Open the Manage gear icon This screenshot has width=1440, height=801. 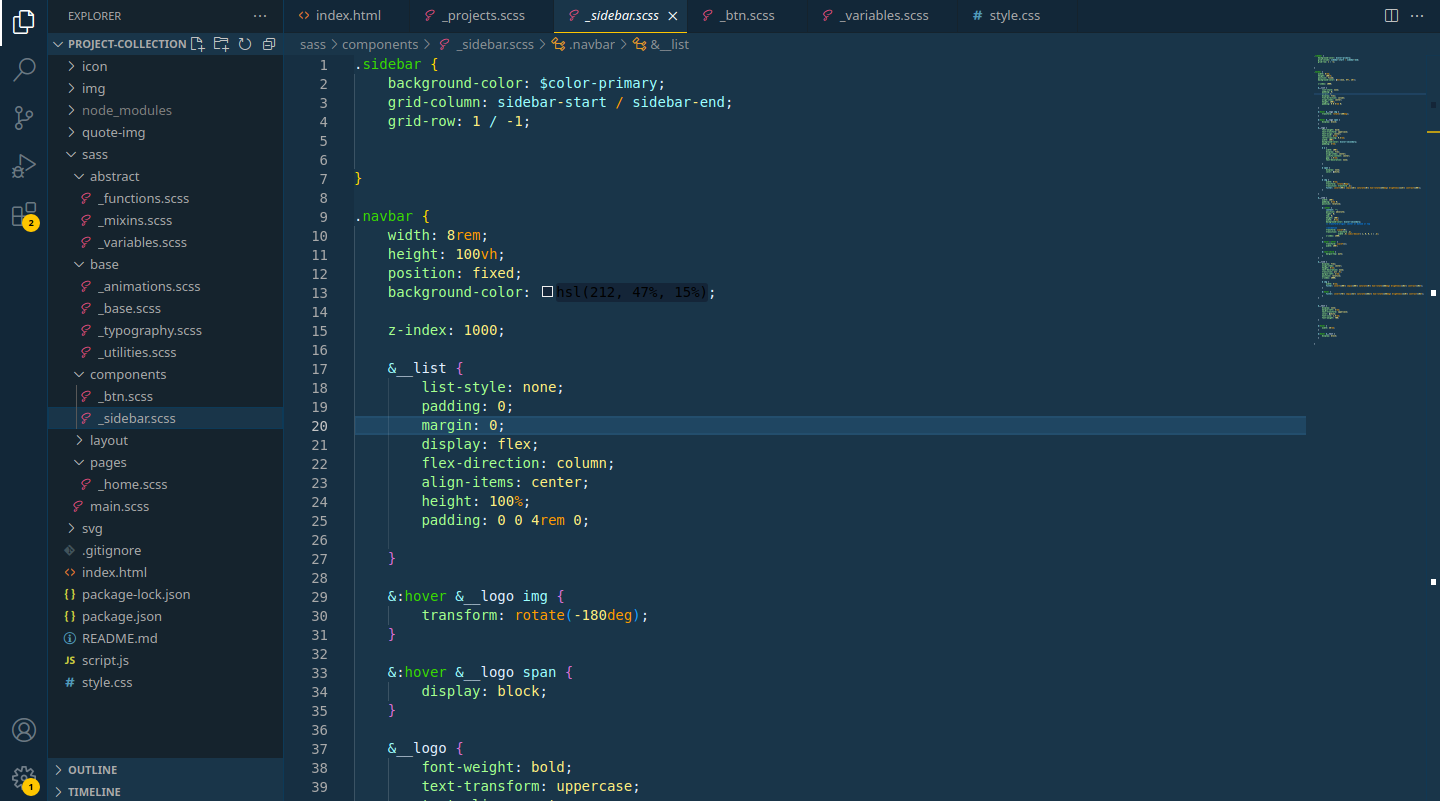[x=24, y=778]
